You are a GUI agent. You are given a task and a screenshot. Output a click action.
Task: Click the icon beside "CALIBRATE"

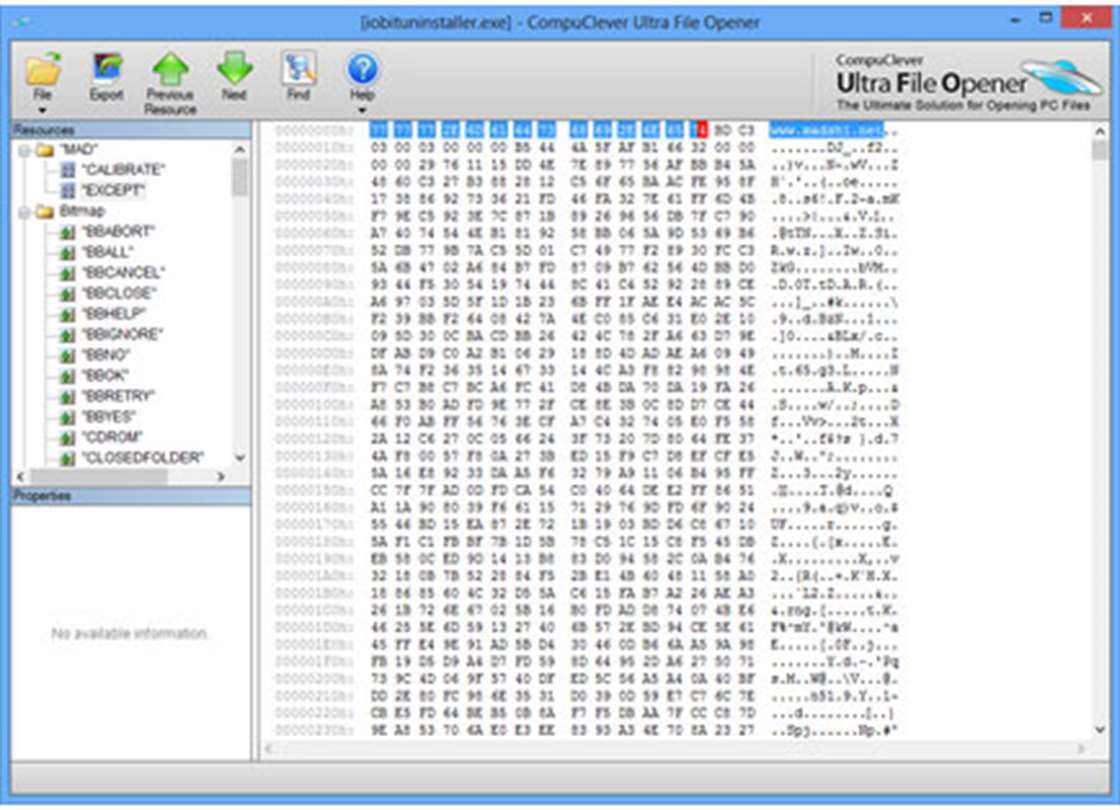click(68, 170)
